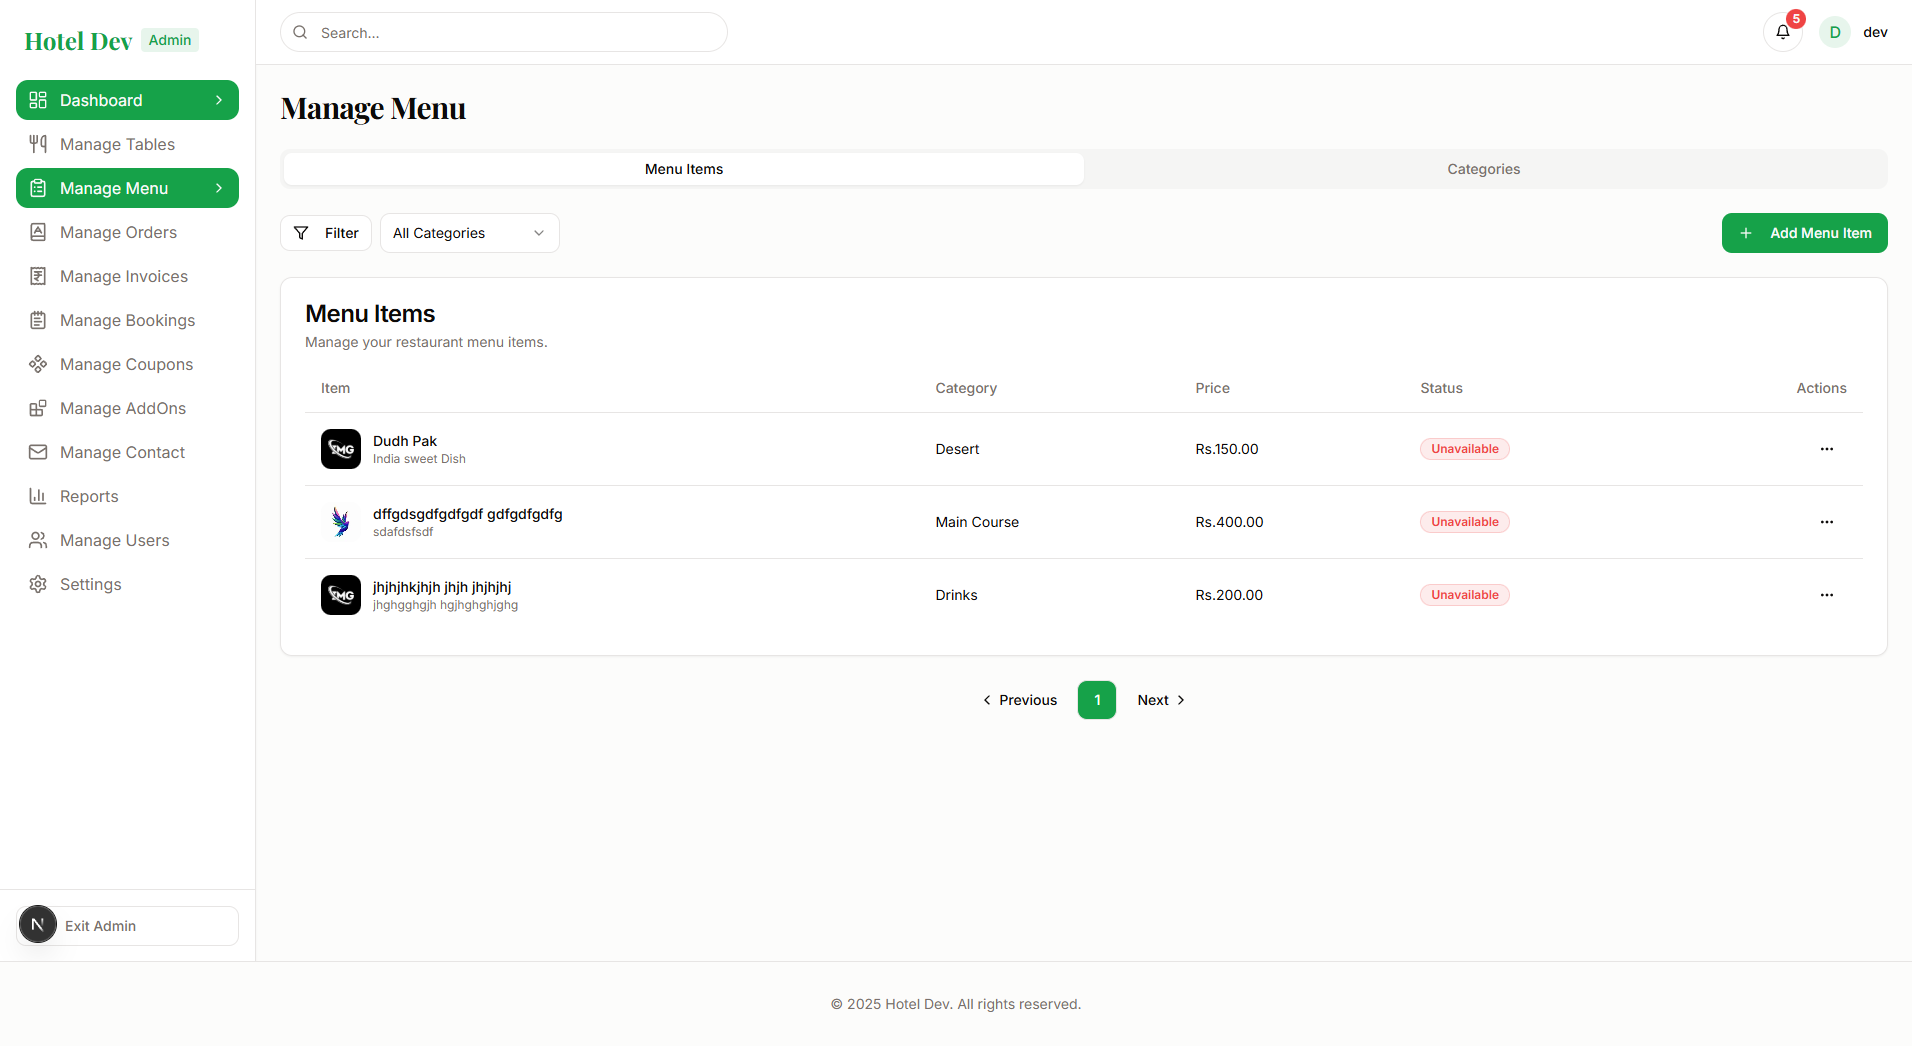The image size is (1912, 1047).
Task: Go to Manage AddOns in sidebar
Action: point(122,408)
